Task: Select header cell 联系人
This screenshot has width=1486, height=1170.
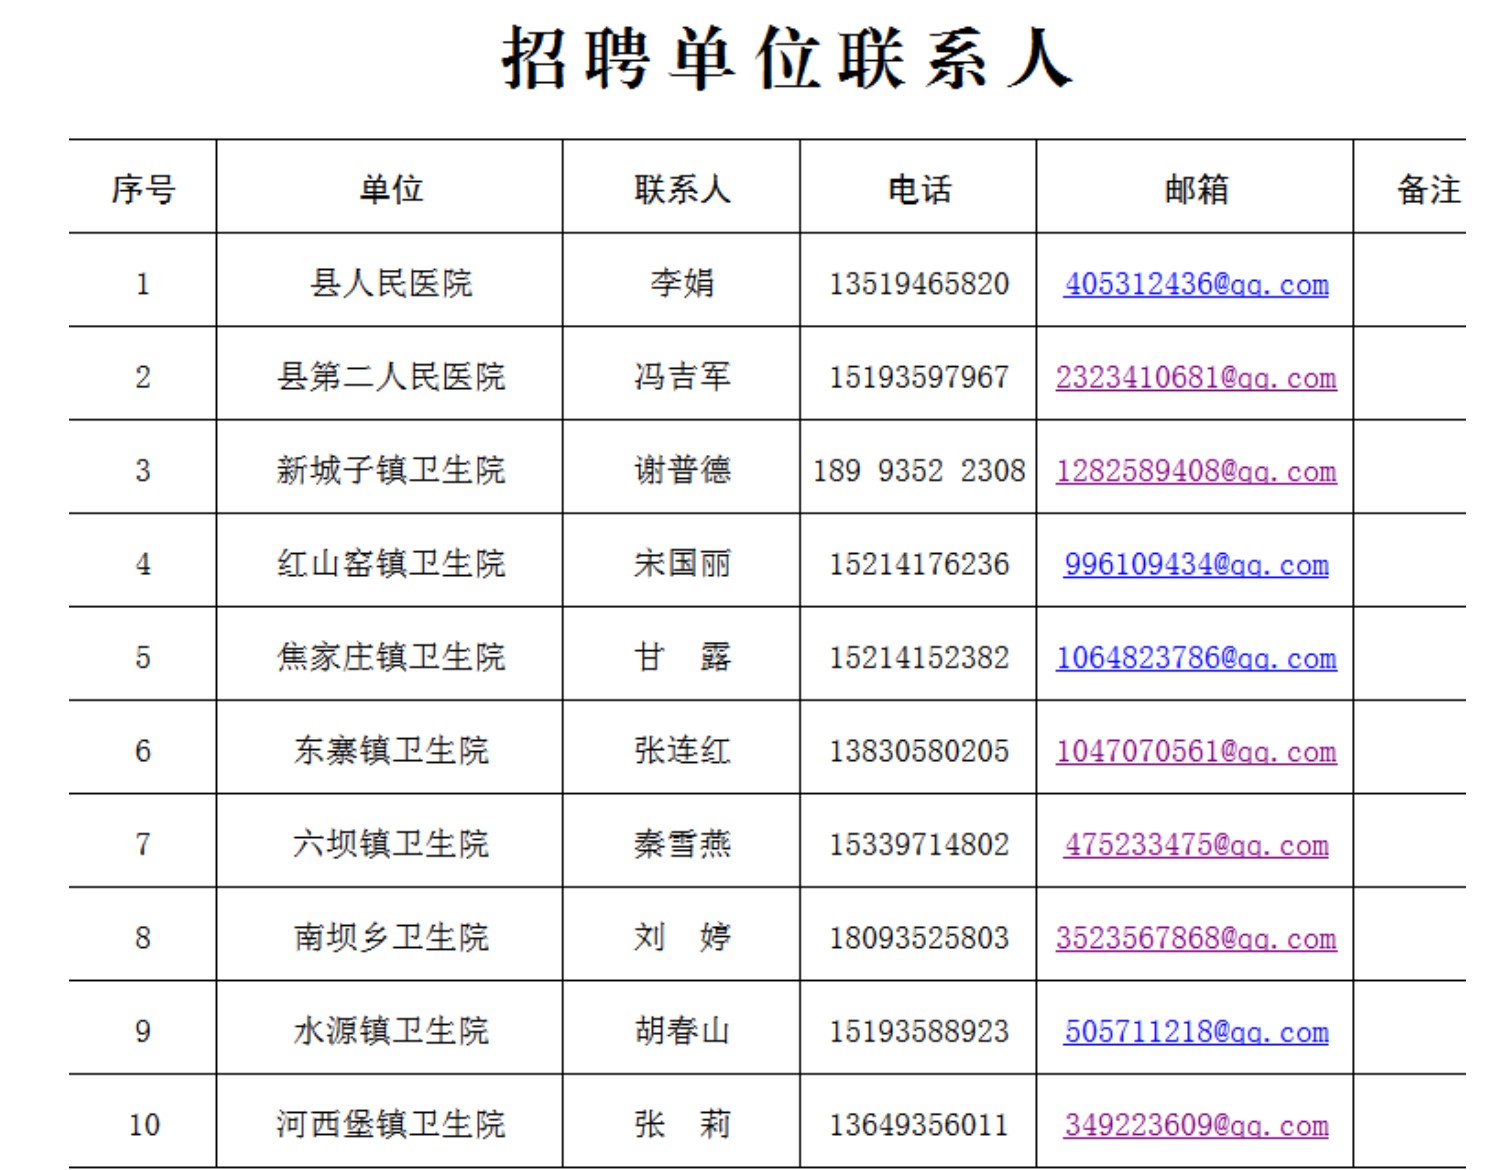Action: click(682, 189)
